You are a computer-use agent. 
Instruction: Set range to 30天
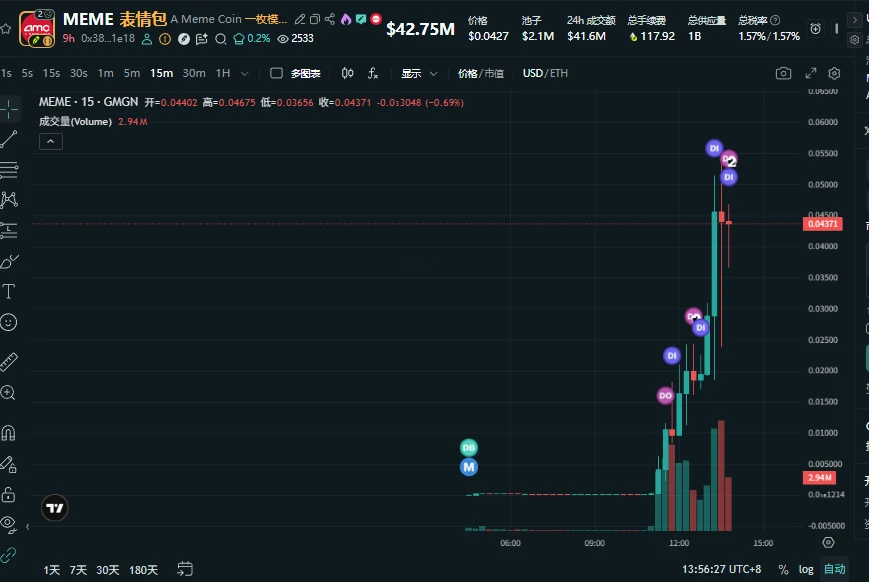[x=108, y=570]
